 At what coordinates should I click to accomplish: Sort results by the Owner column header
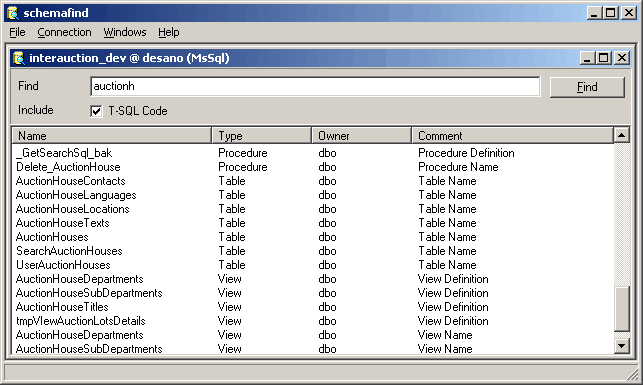point(361,136)
